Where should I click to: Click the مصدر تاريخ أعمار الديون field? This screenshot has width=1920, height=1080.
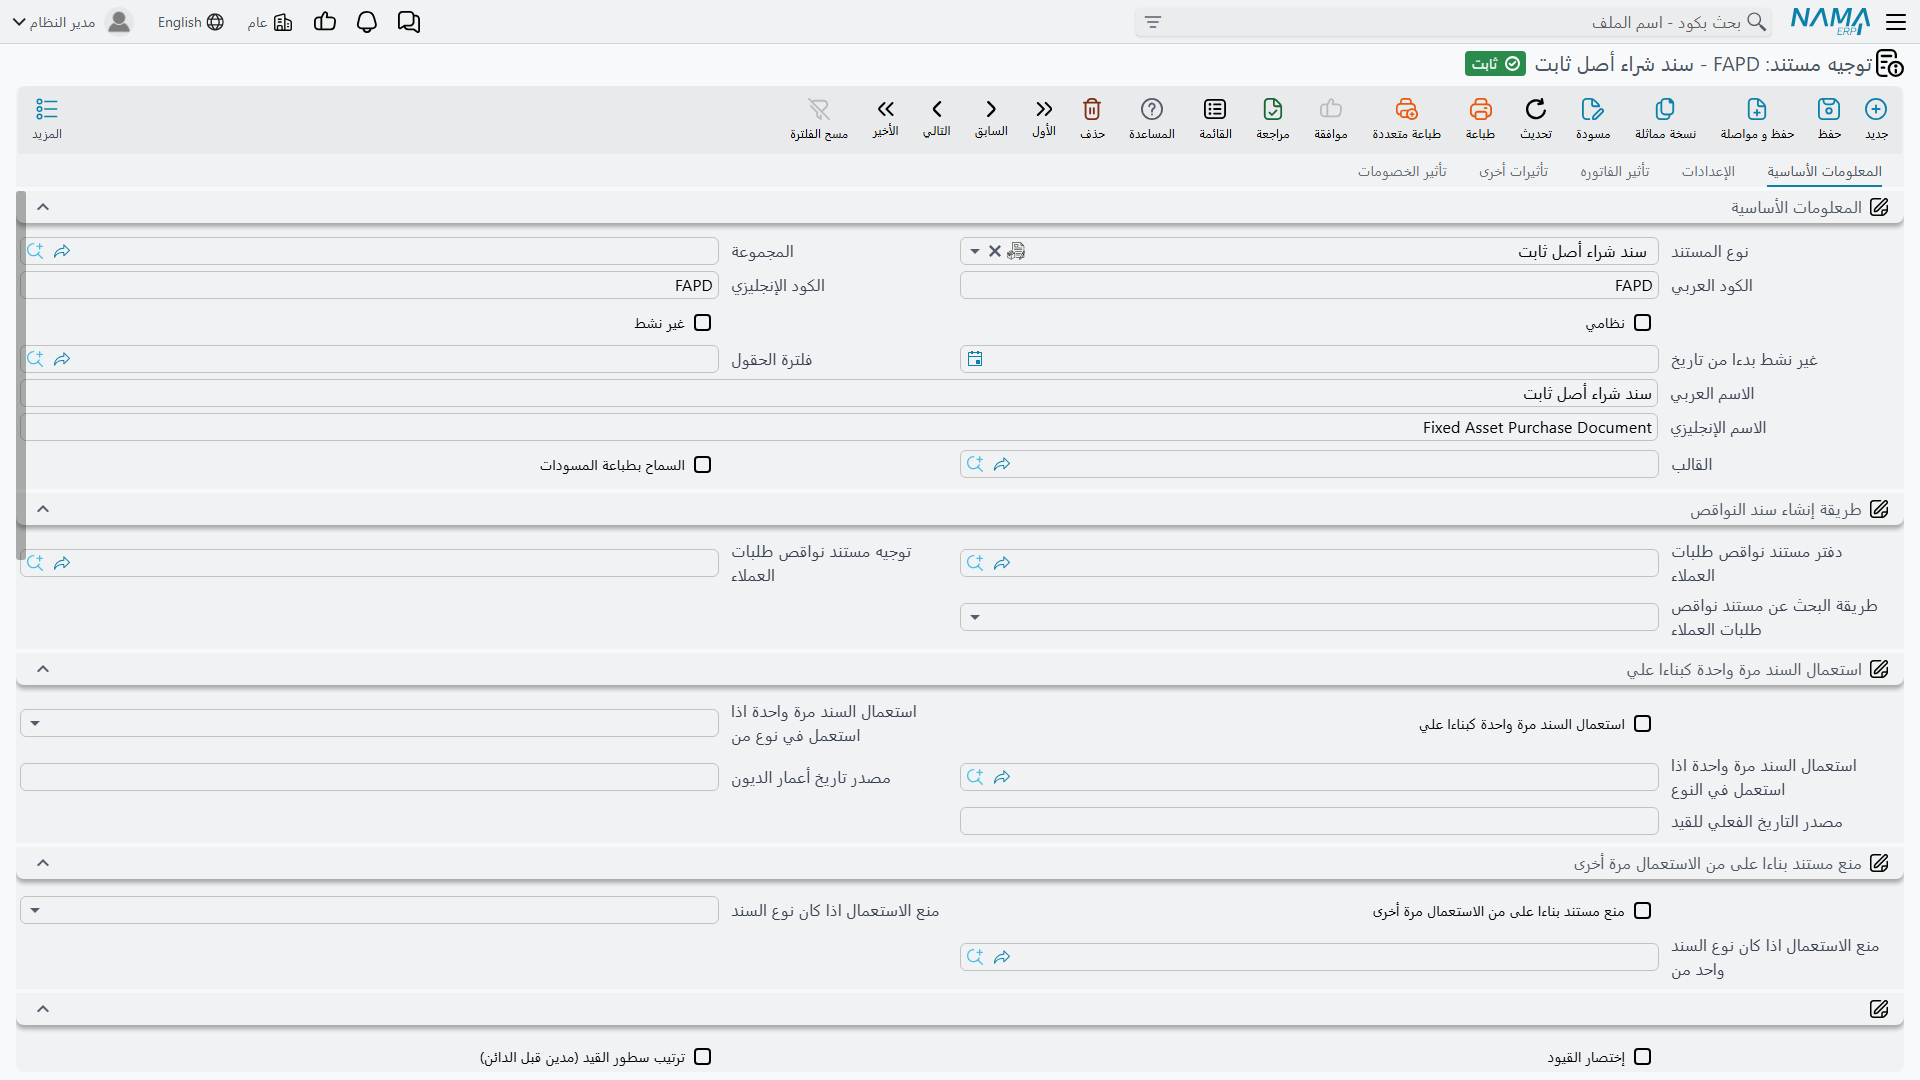click(x=369, y=777)
